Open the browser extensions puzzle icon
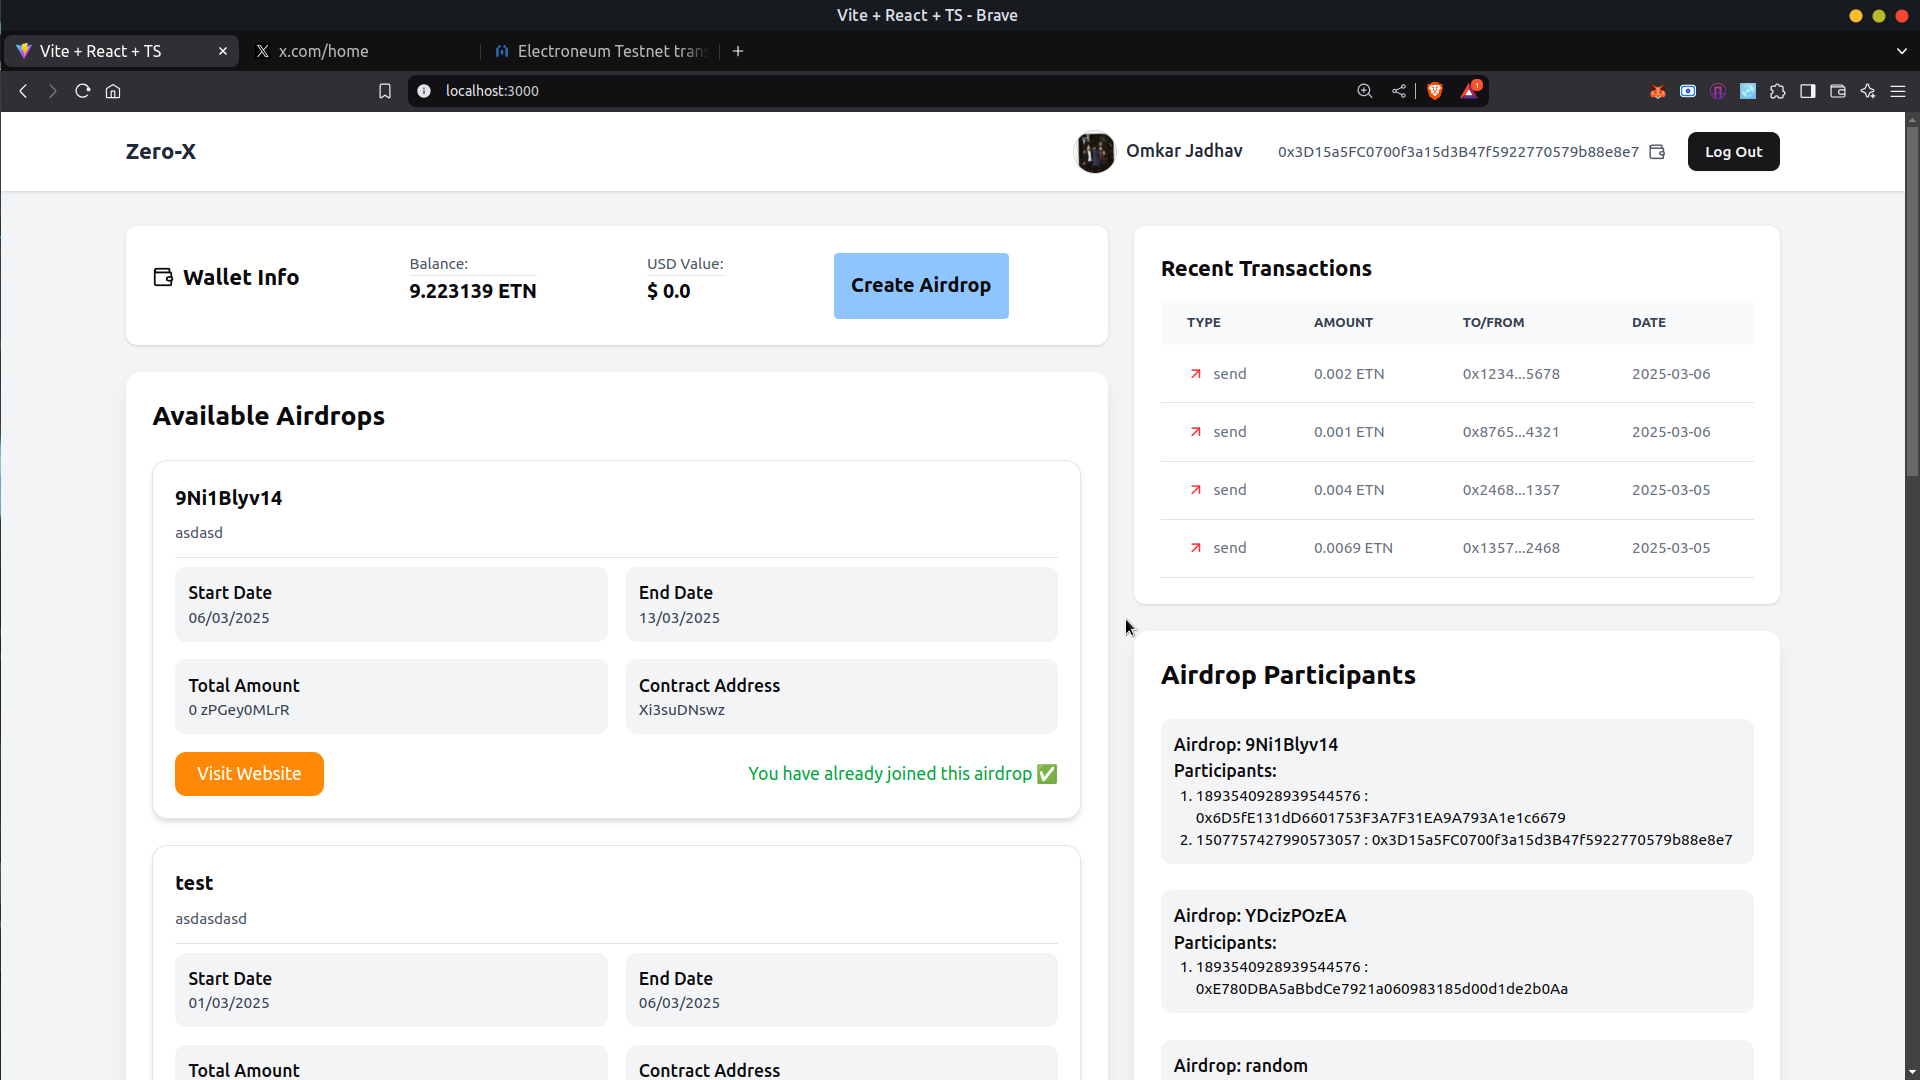Viewport: 1920px width, 1080px height. 1777,91
